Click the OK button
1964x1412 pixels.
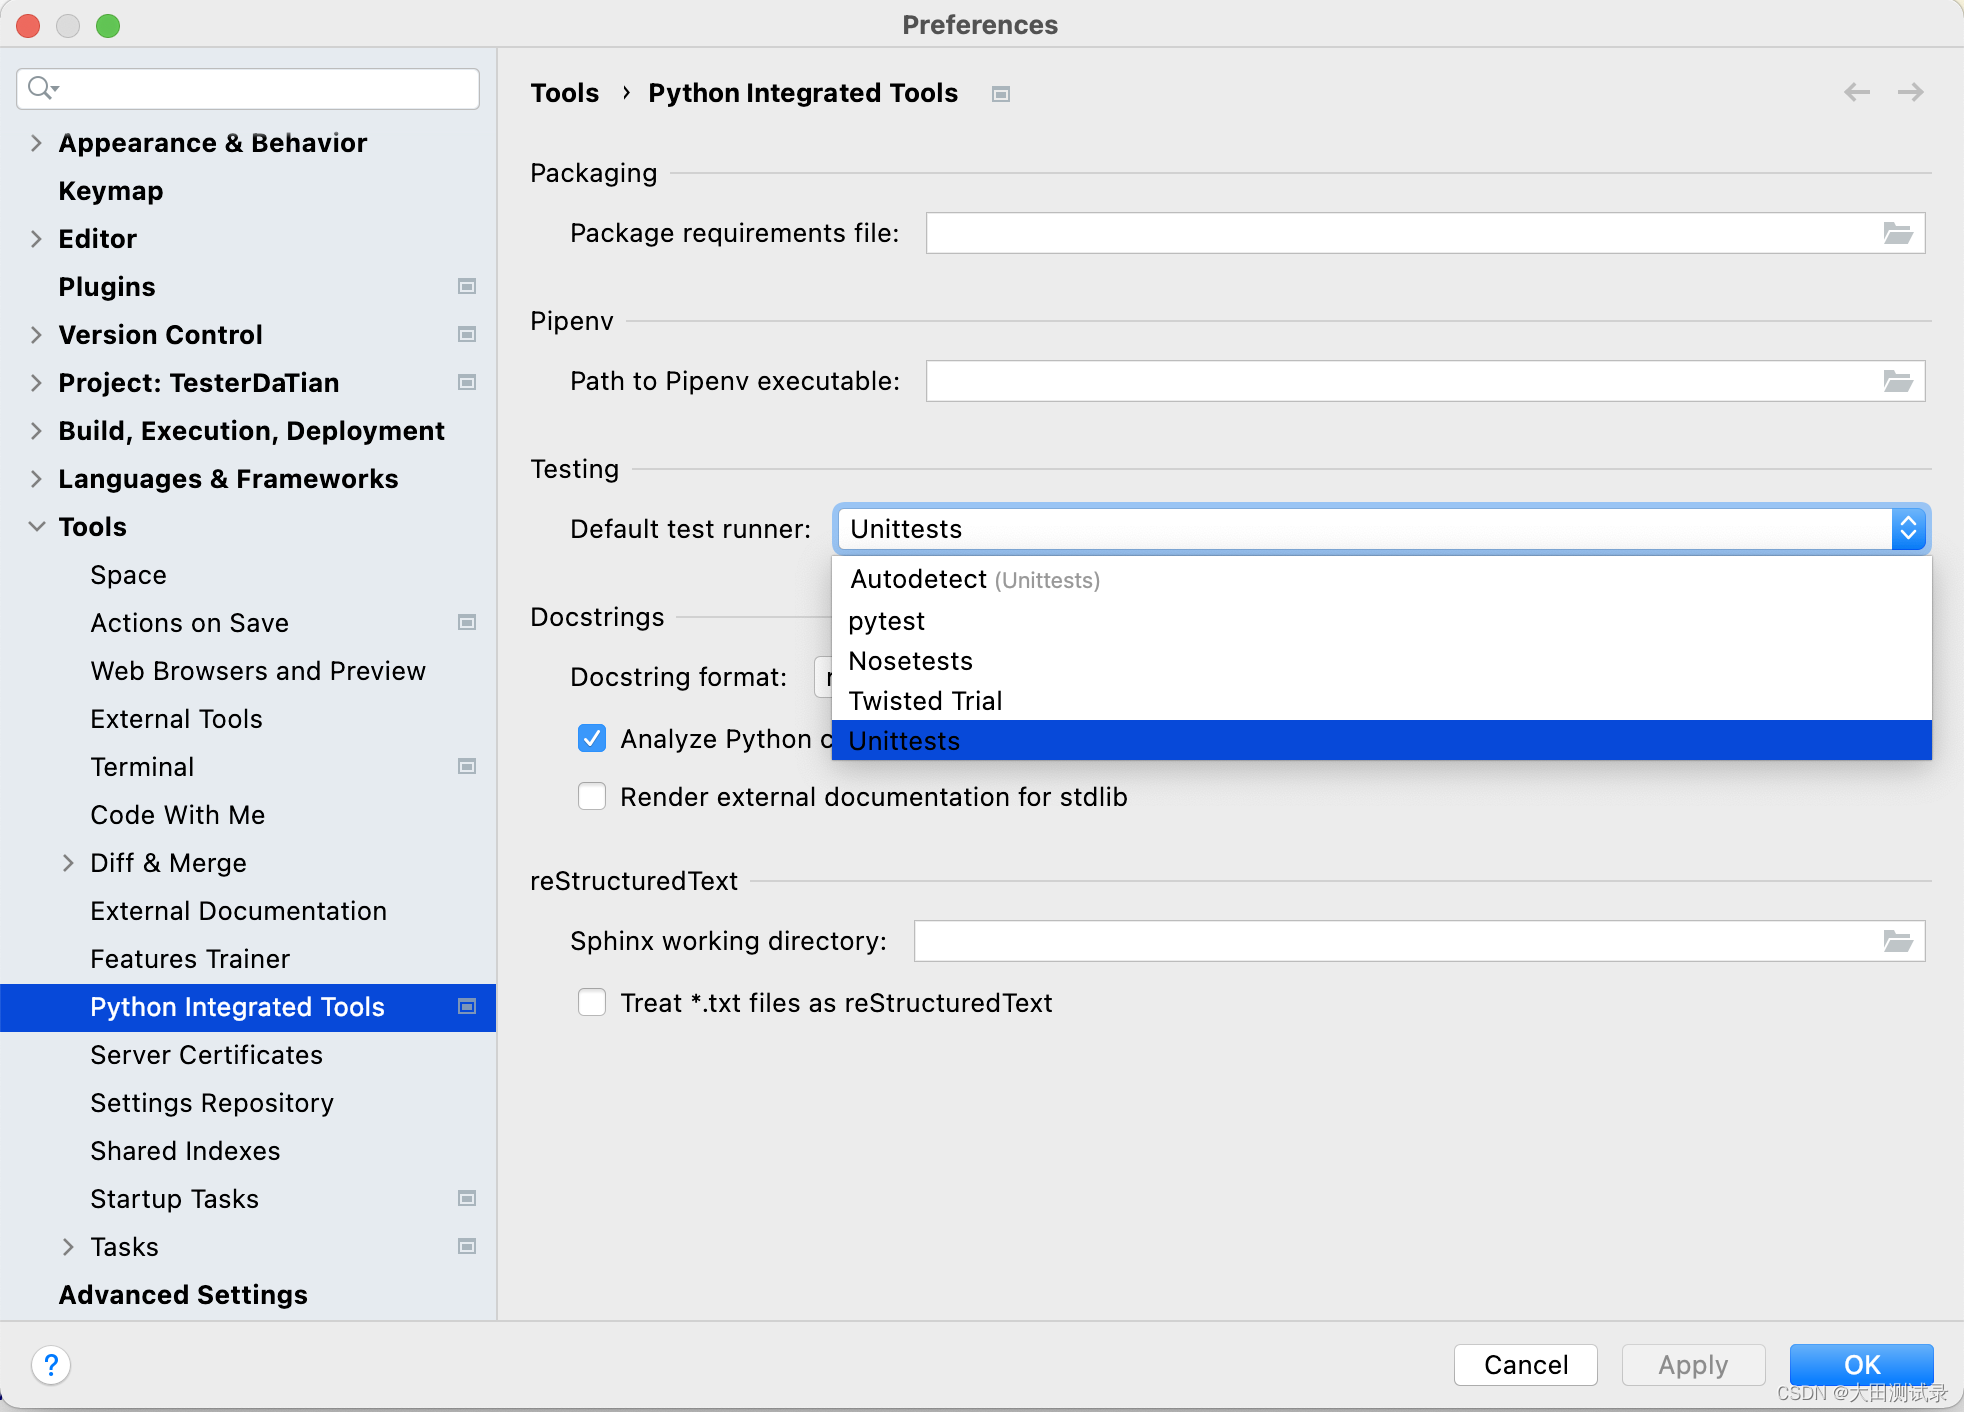[x=1860, y=1365]
